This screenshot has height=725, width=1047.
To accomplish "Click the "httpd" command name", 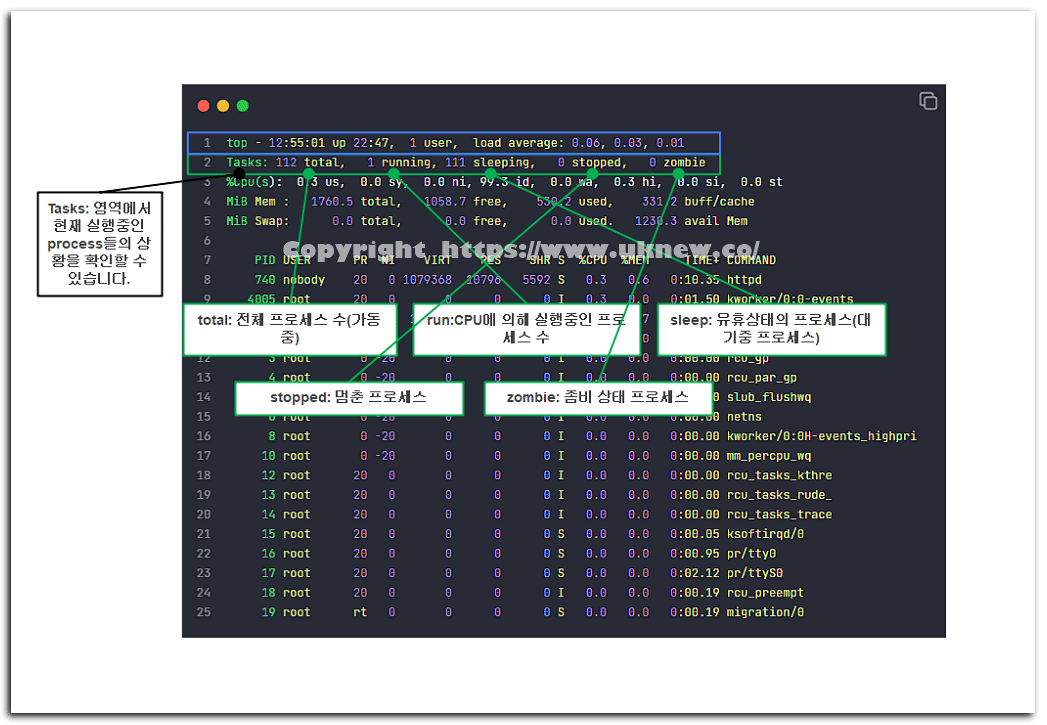I will pyautogui.click(x=744, y=280).
